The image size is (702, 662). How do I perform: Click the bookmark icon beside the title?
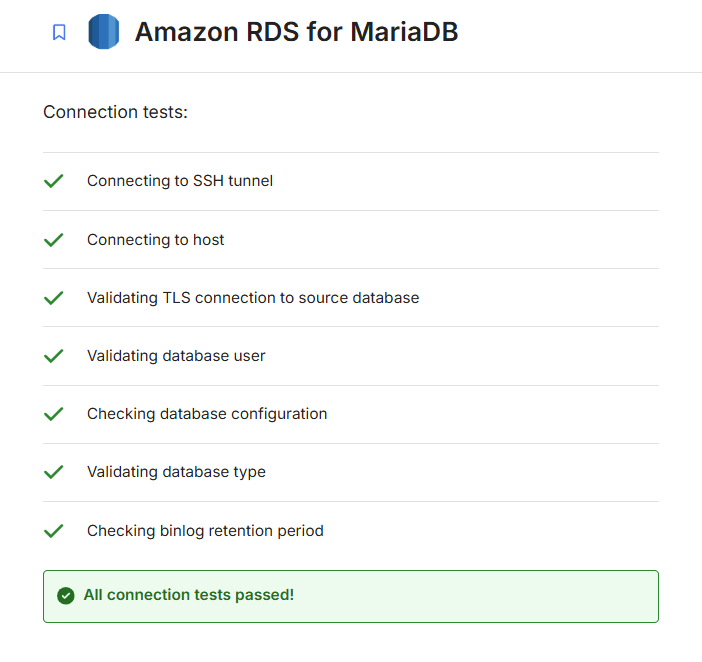[x=59, y=32]
